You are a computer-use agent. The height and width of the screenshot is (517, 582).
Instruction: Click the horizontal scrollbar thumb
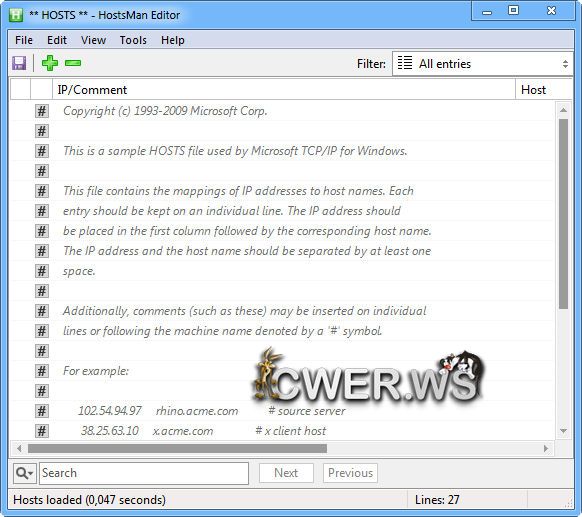[x=177, y=448]
